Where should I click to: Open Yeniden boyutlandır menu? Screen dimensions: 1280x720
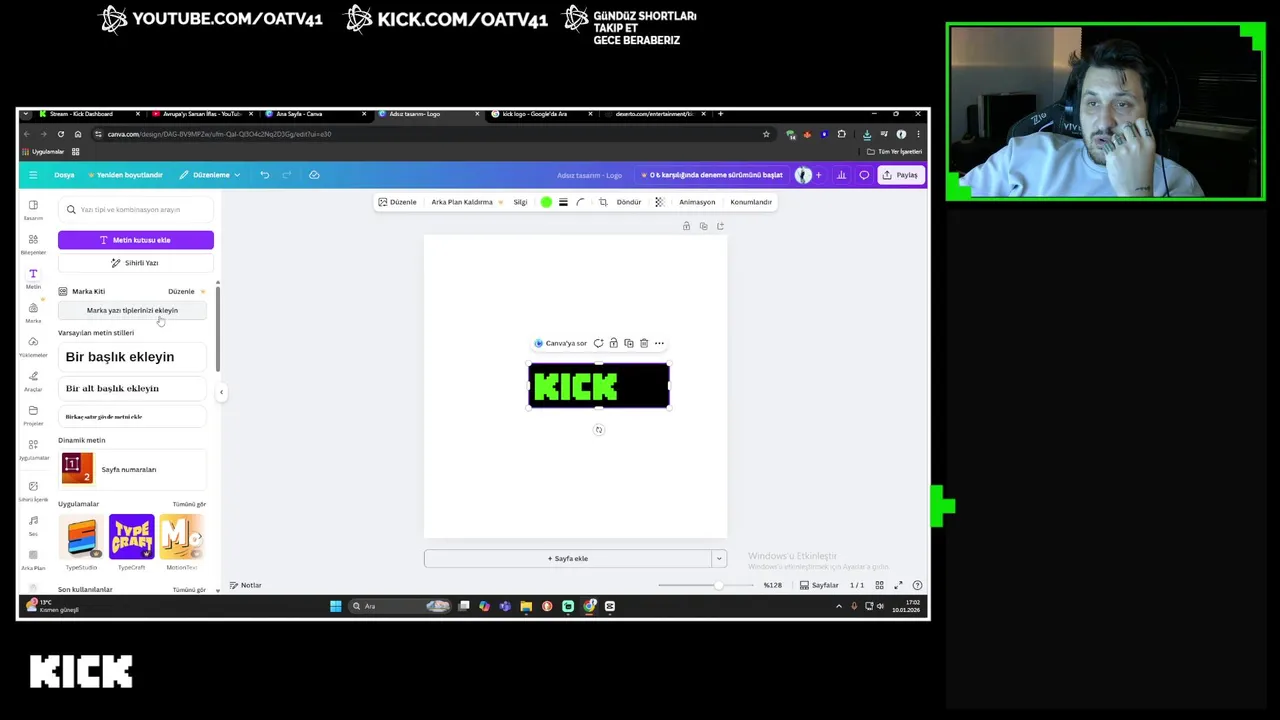(125, 175)
